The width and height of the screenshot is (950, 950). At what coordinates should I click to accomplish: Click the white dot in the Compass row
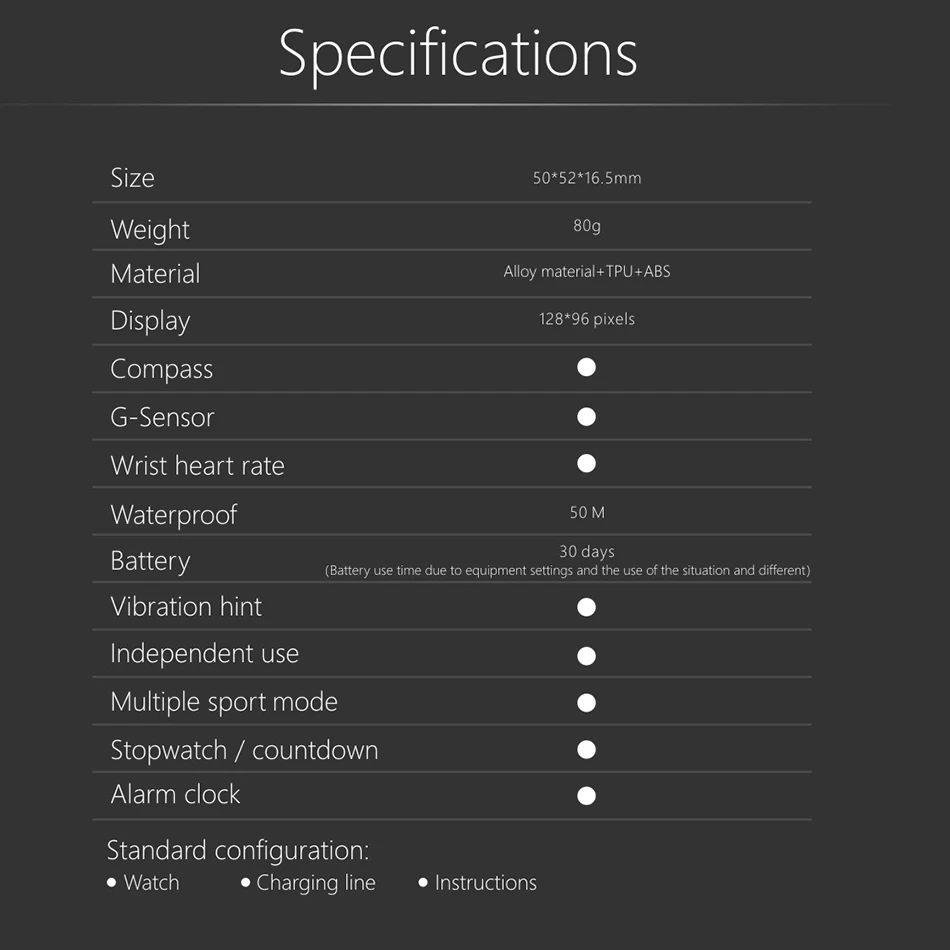587,368
